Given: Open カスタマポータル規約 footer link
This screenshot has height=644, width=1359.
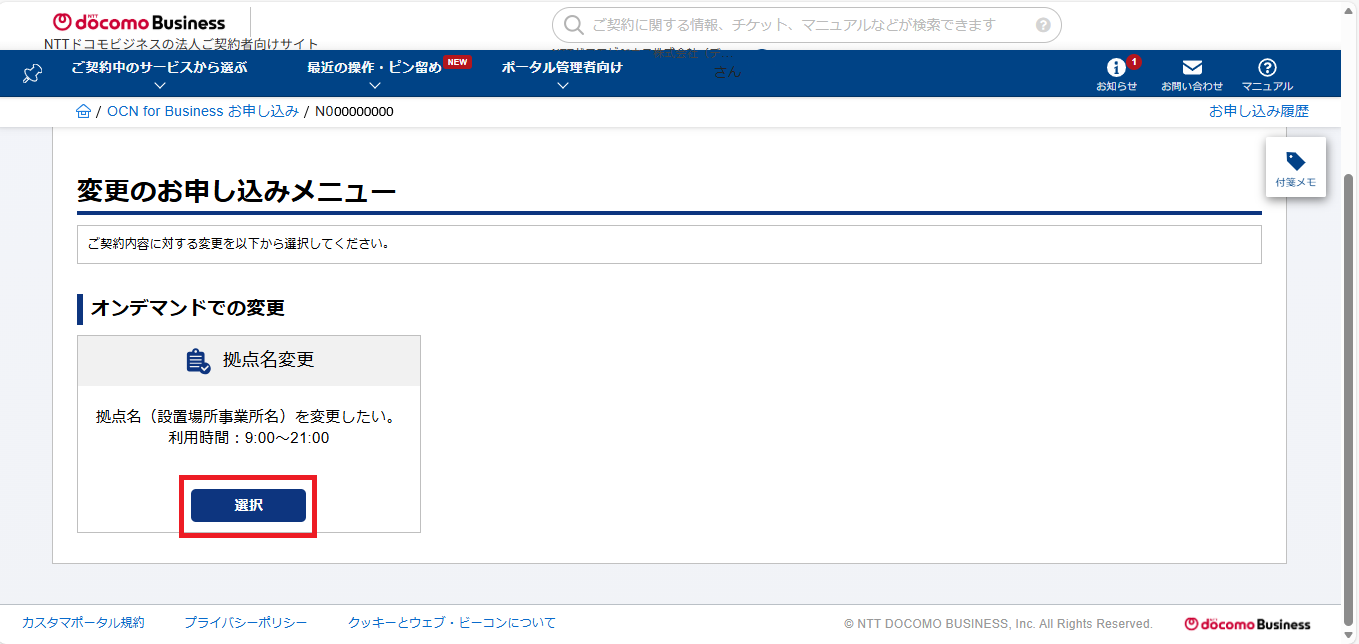Looking at the screenshot, I should [83, 622].
